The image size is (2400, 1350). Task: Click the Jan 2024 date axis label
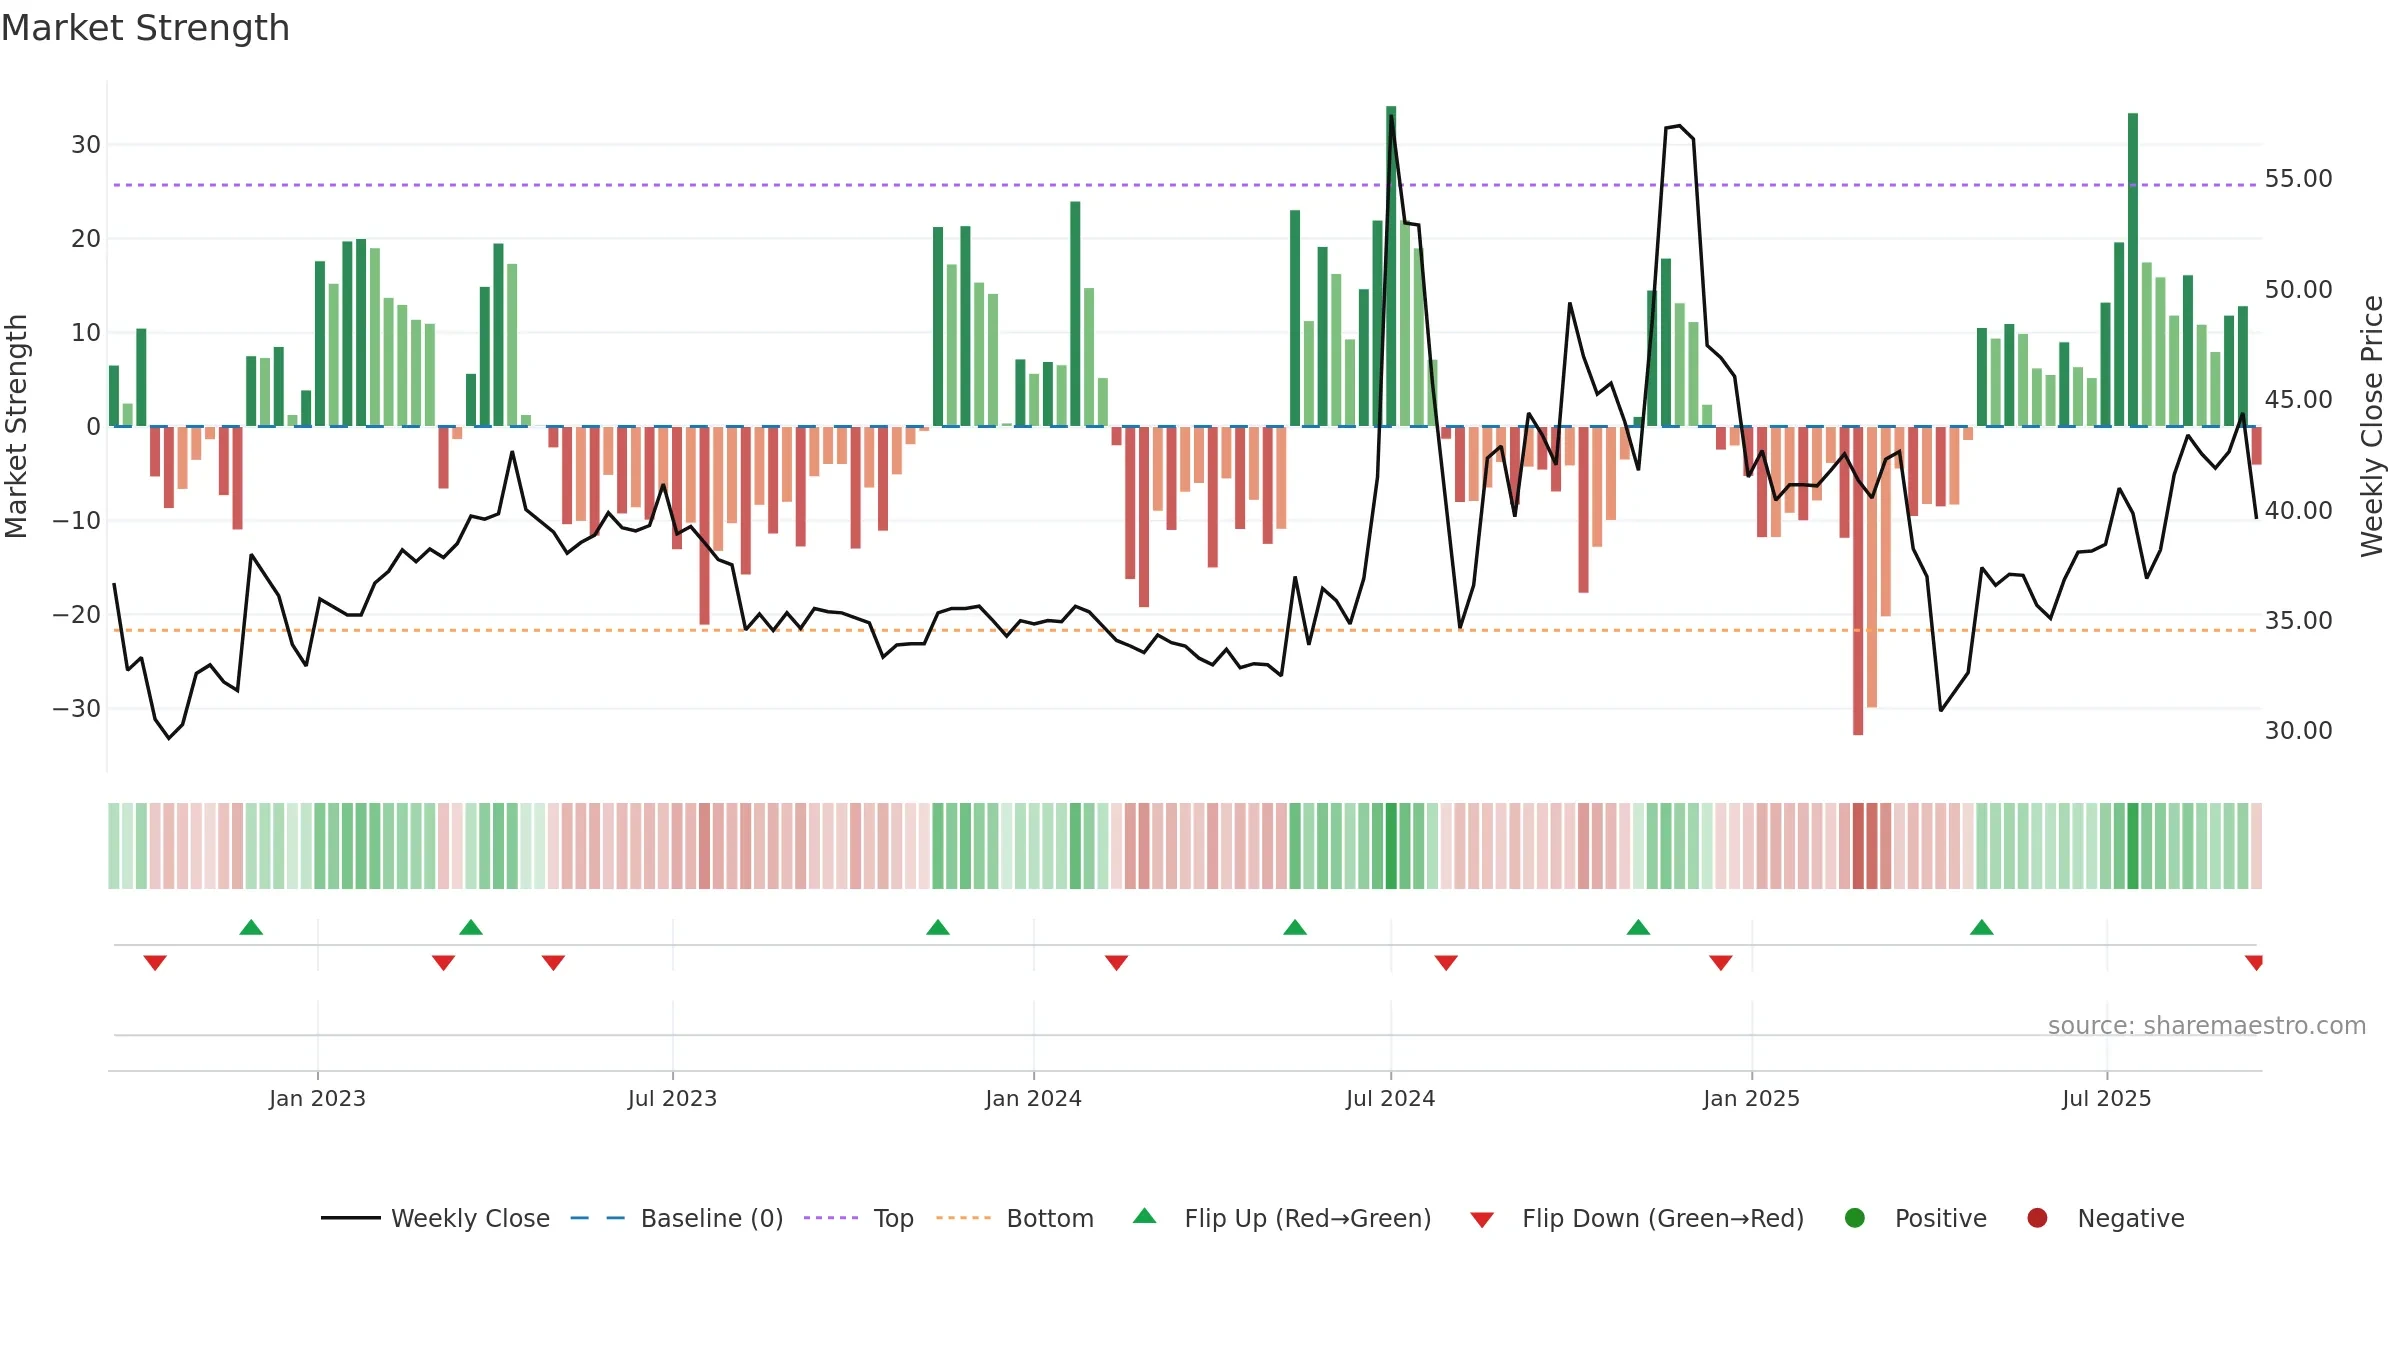[x=1033, y=1099]
